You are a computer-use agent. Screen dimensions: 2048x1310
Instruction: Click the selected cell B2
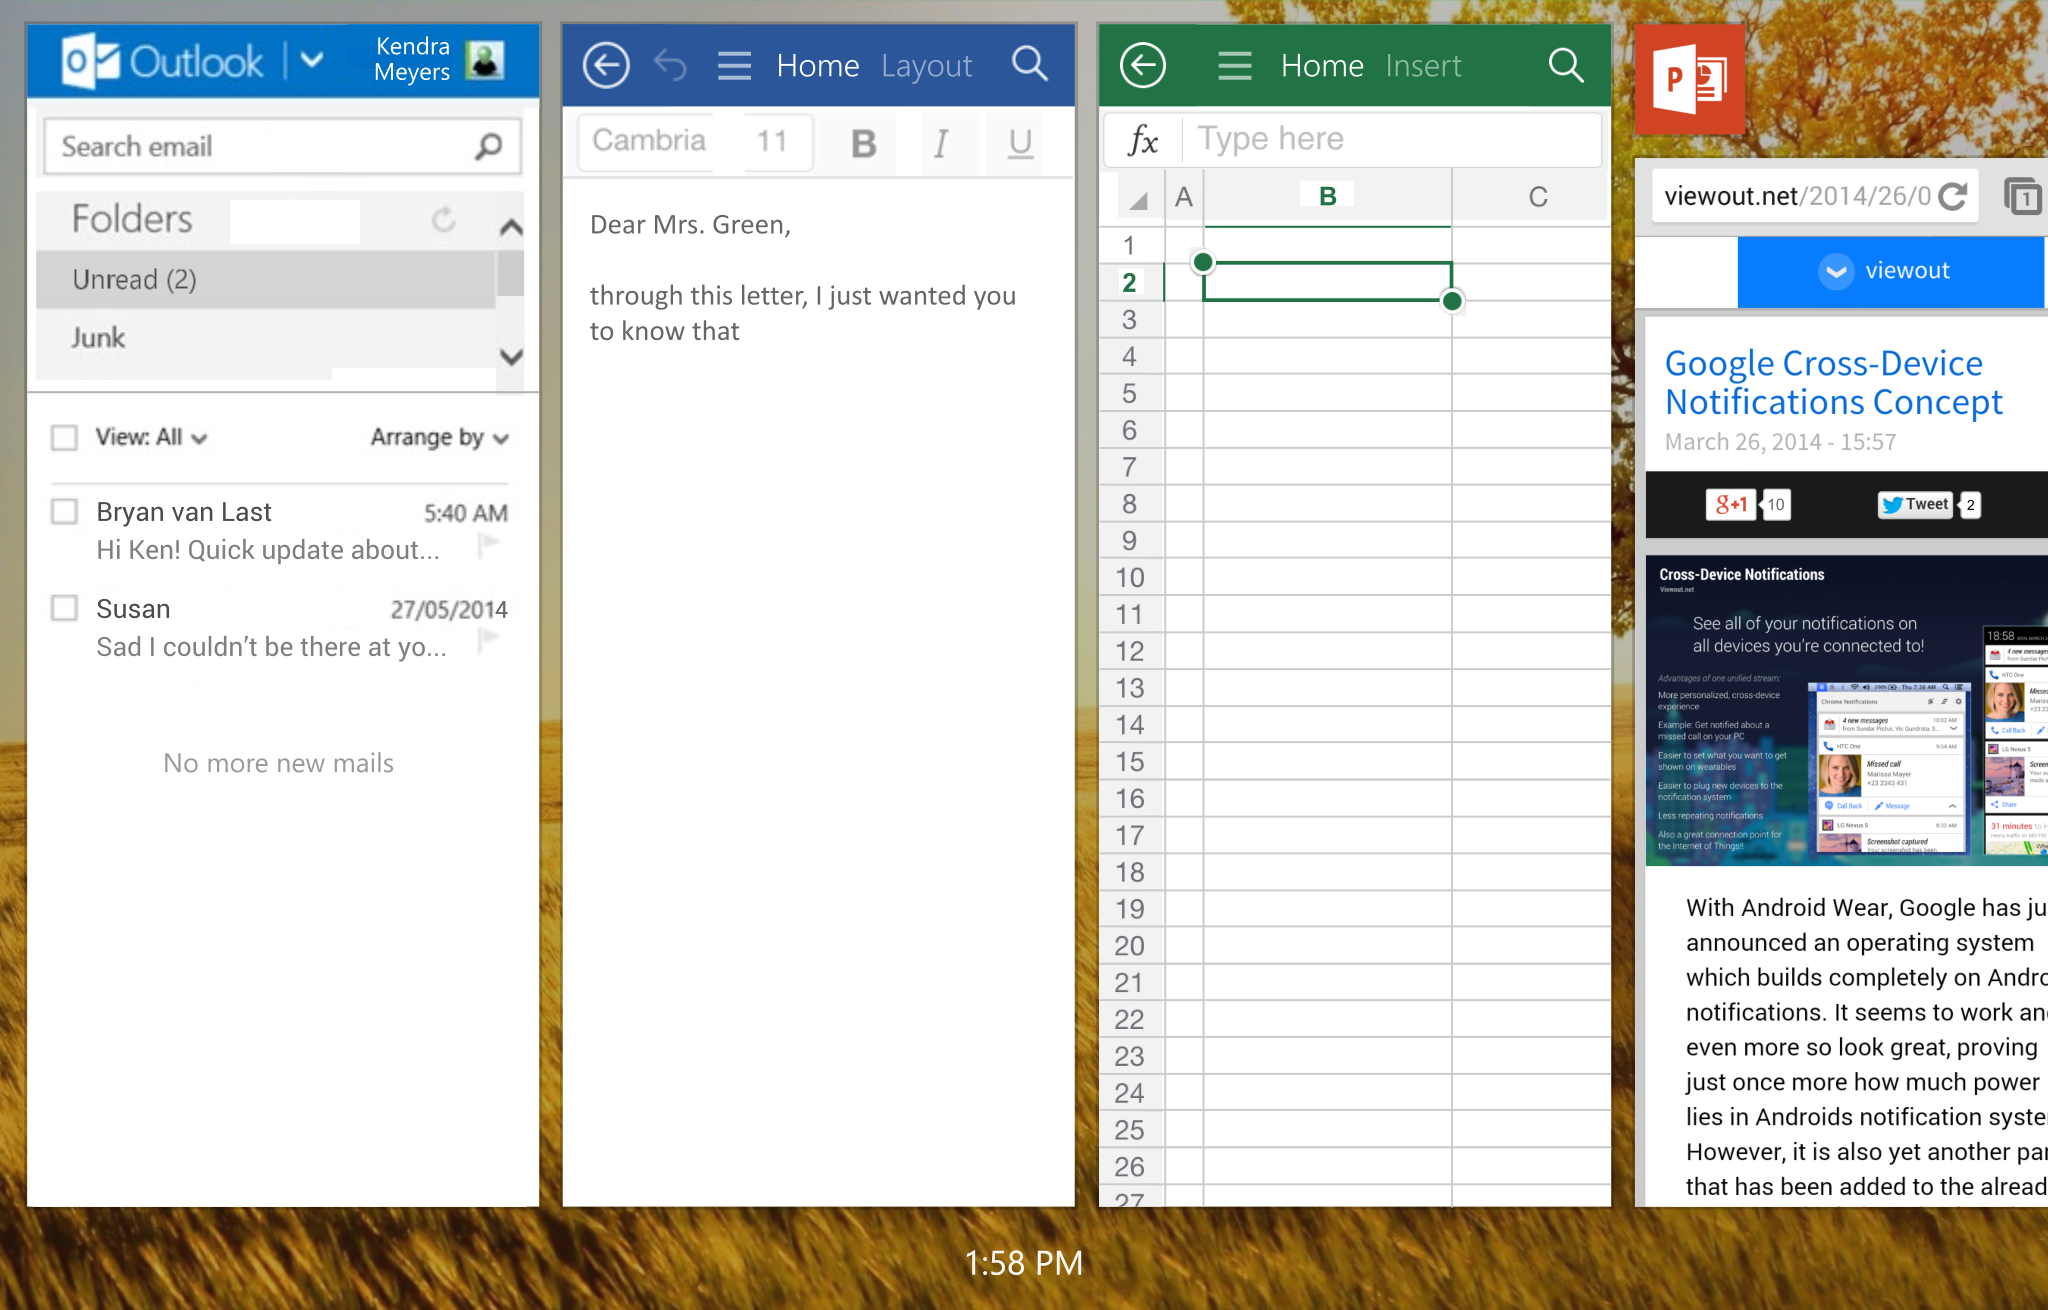(1327, 281)
